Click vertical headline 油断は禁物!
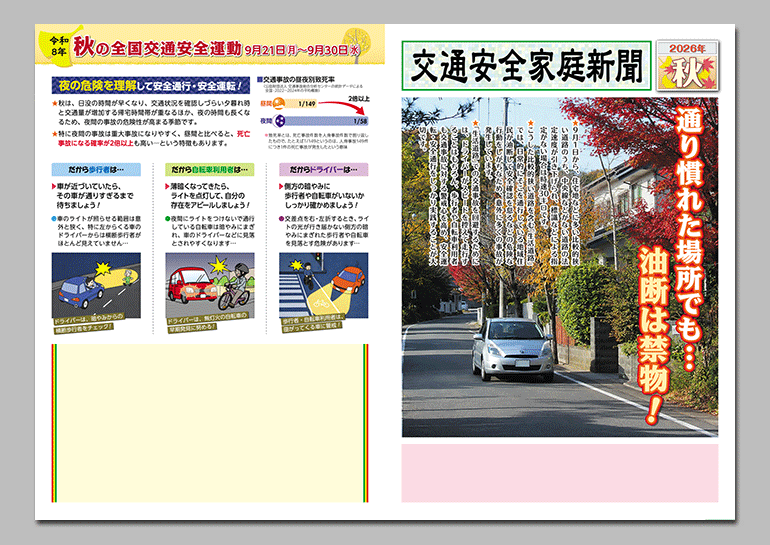The image size is (770, 545). click(x=654, y=335)
